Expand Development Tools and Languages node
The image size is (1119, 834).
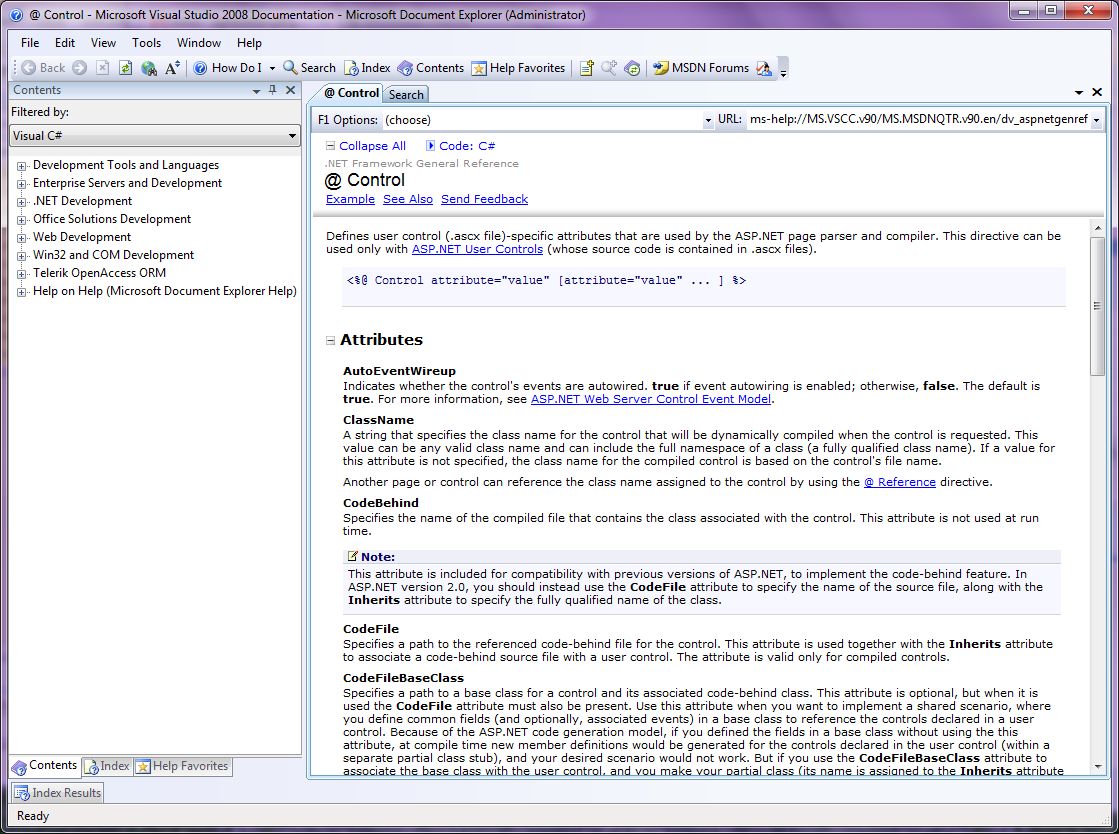[21, 166]
